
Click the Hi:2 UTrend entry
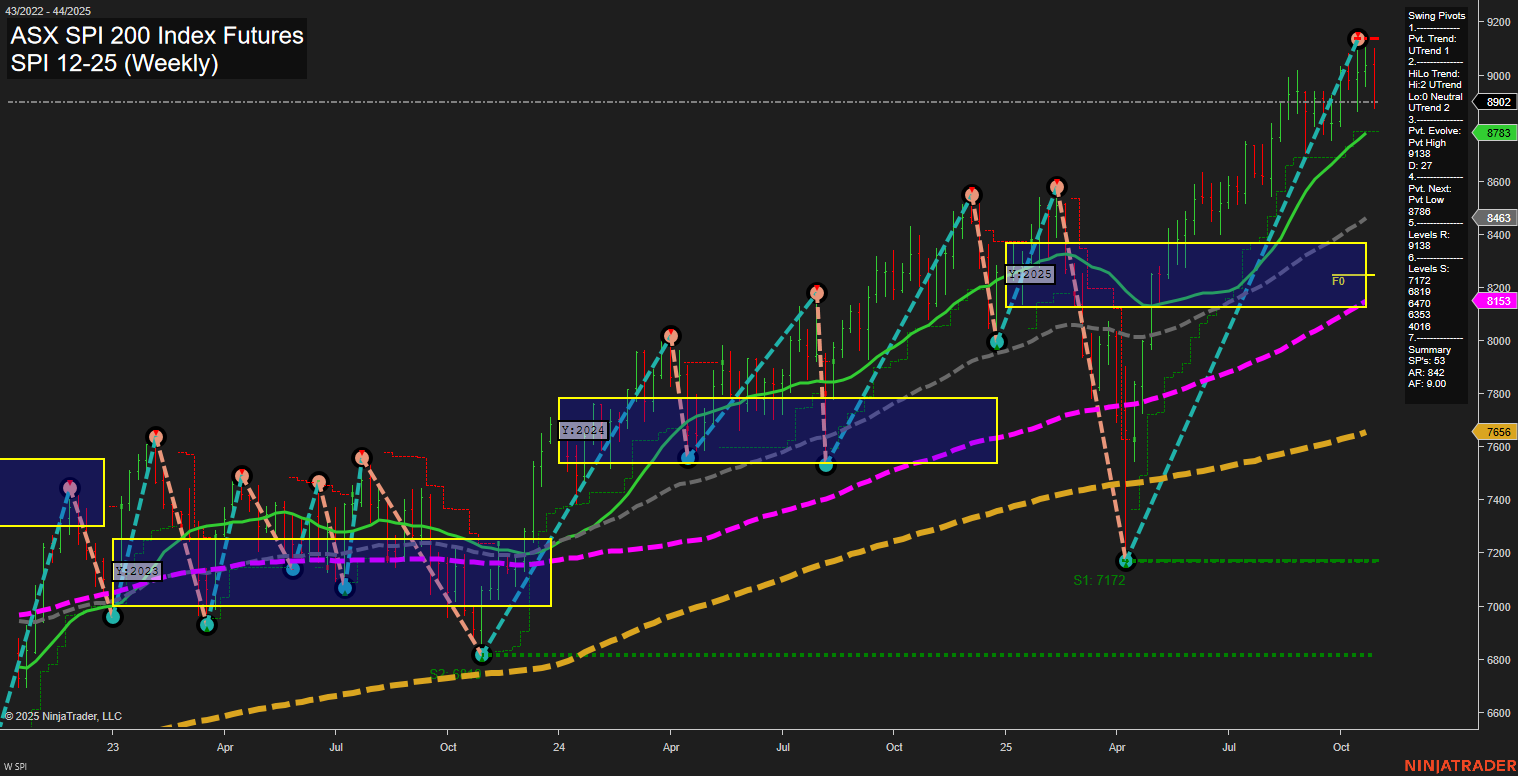1434,85
